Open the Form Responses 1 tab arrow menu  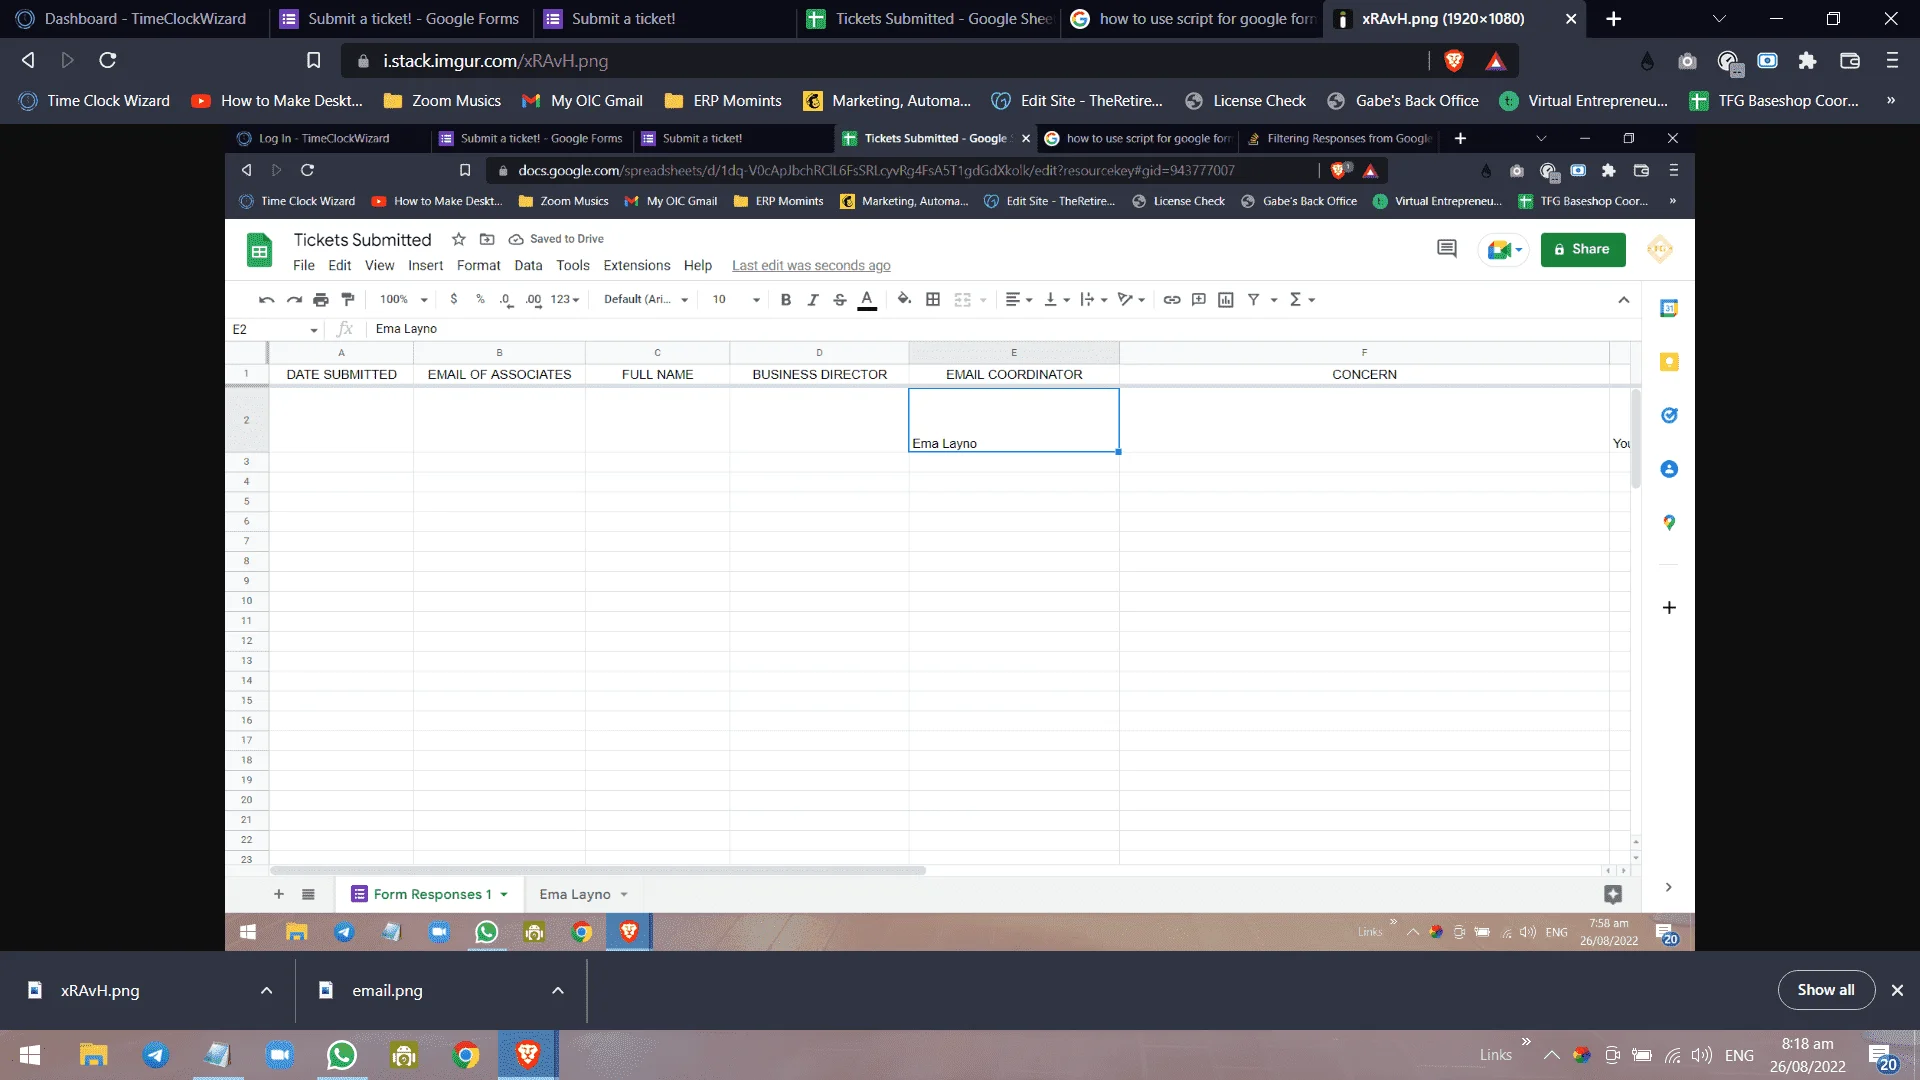[x=505, y=895]
